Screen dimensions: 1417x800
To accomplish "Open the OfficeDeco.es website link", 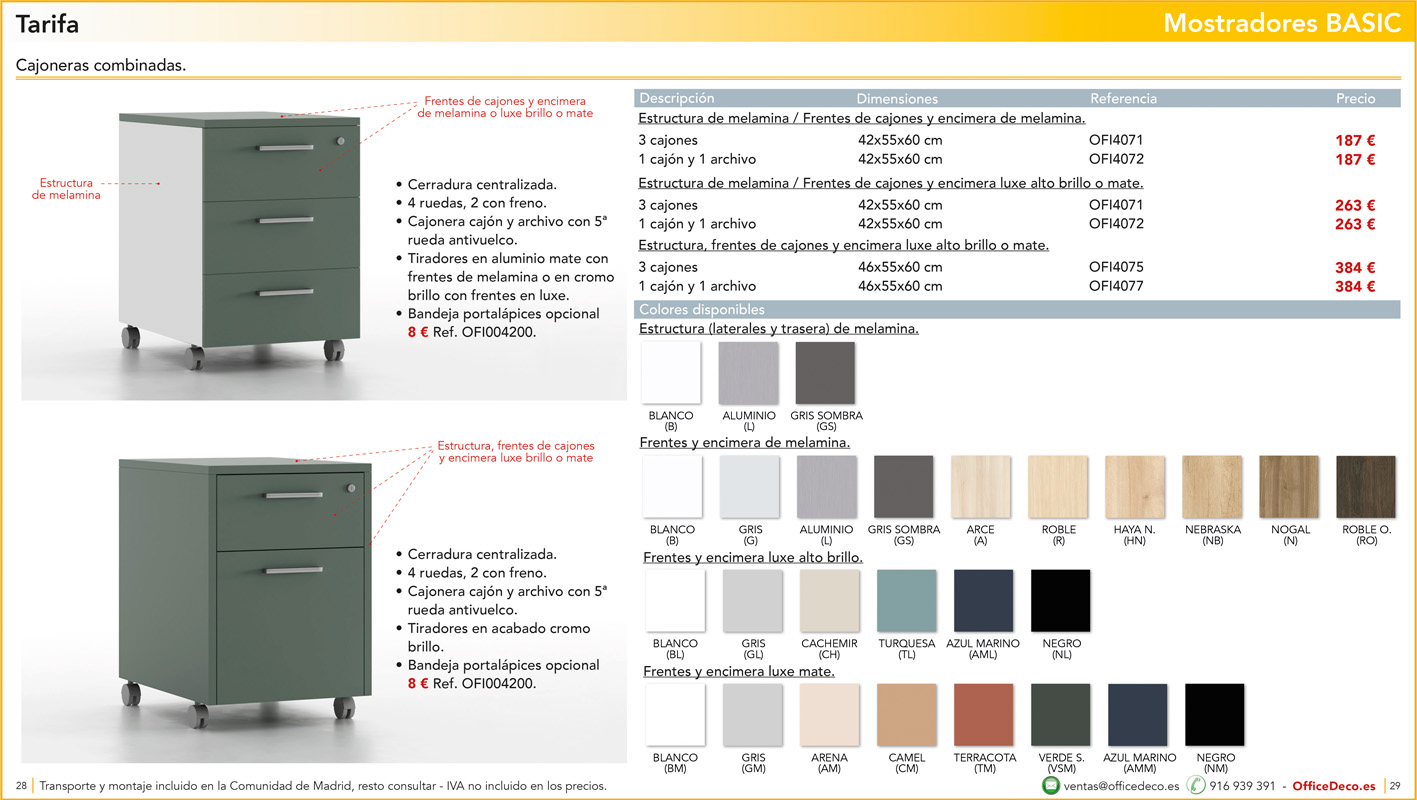I will [x=1334, y=786].
